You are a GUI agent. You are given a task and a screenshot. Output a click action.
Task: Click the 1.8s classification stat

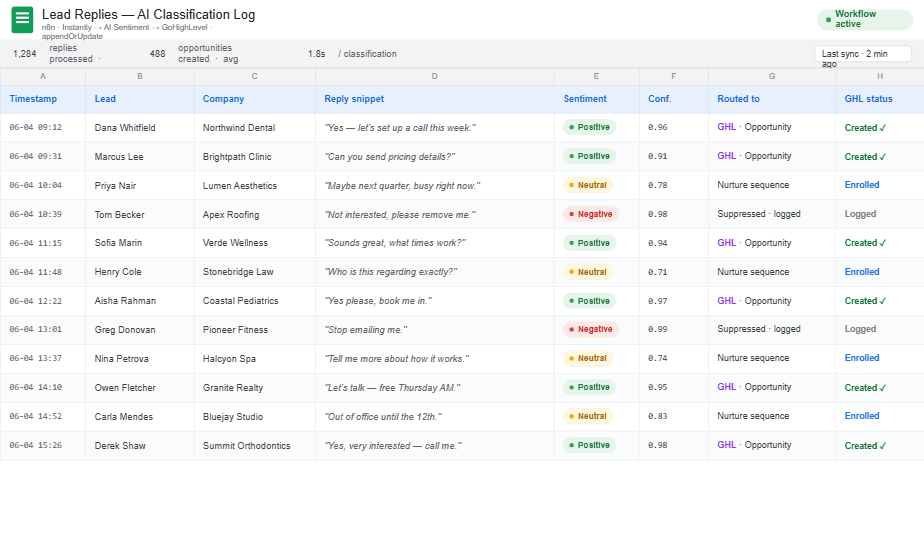(x=352, y=54)
